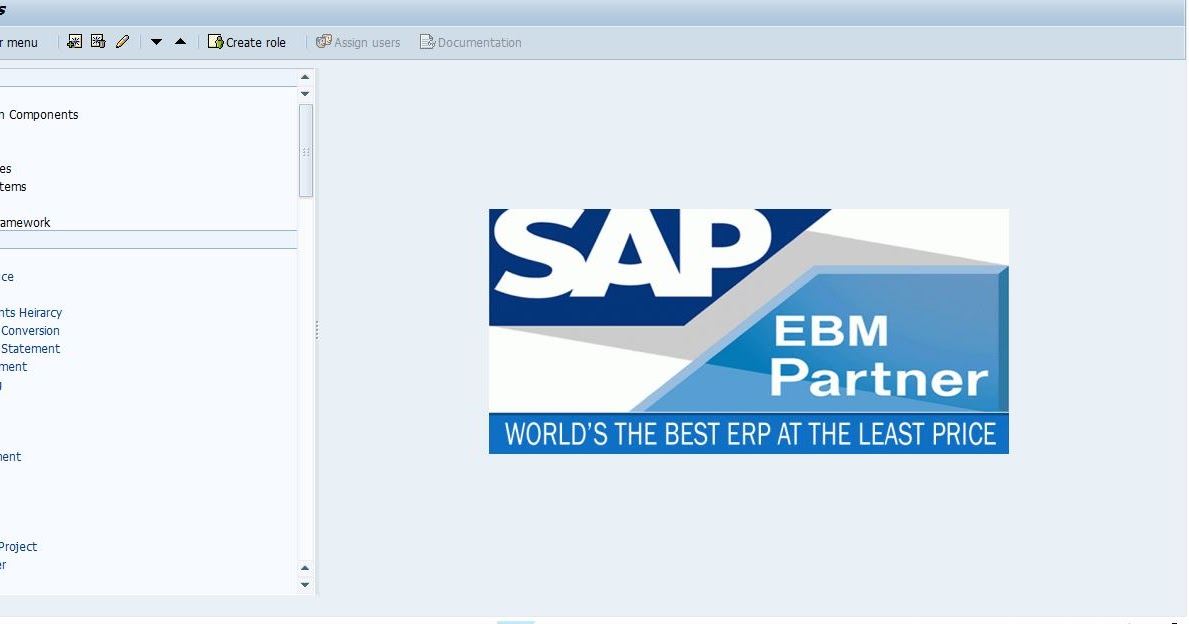Select the tree row ending in 'Statement'
Image resolution: width=1189 pixels, height=624 pixels.
[30, 349]
